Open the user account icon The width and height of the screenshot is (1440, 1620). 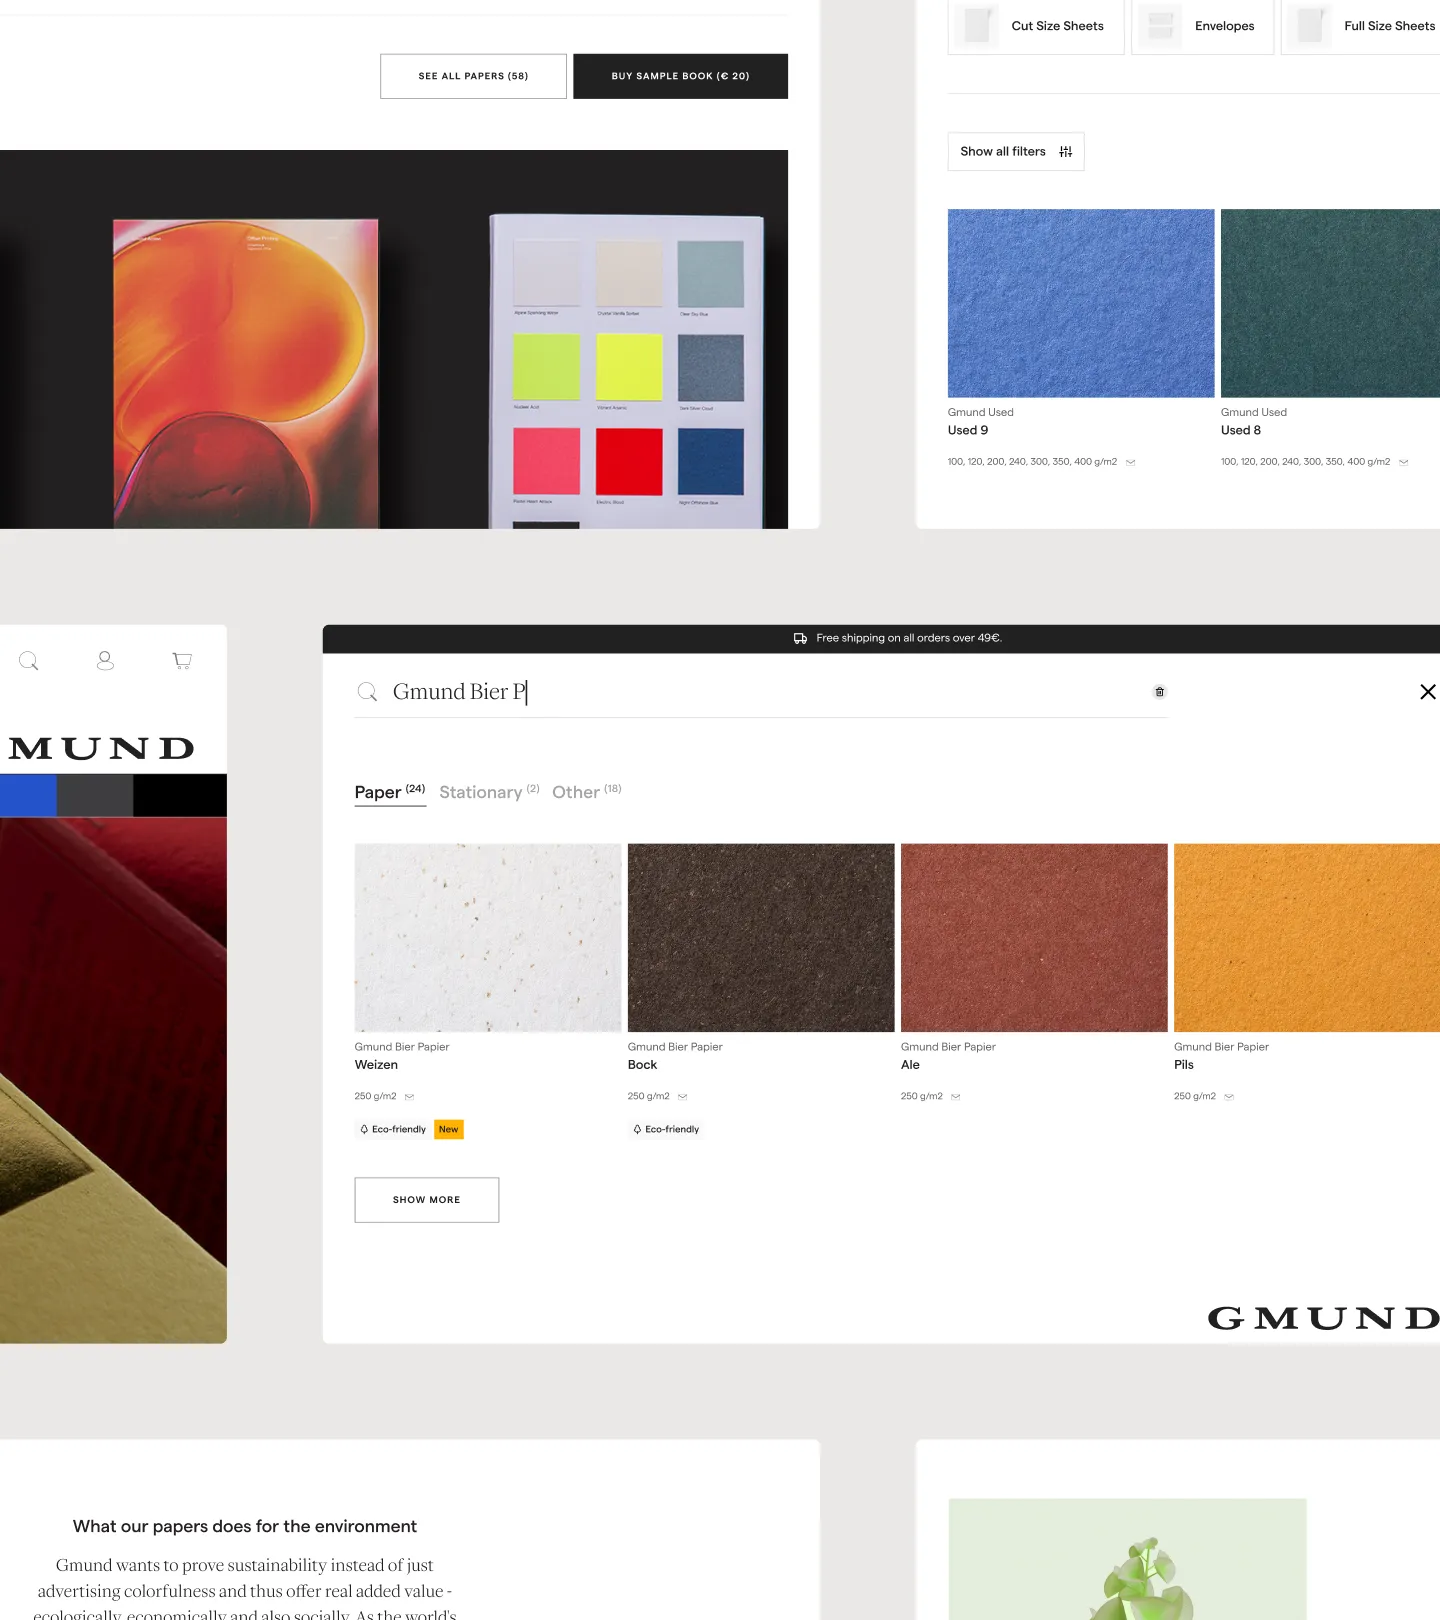[x=105, y=660]
